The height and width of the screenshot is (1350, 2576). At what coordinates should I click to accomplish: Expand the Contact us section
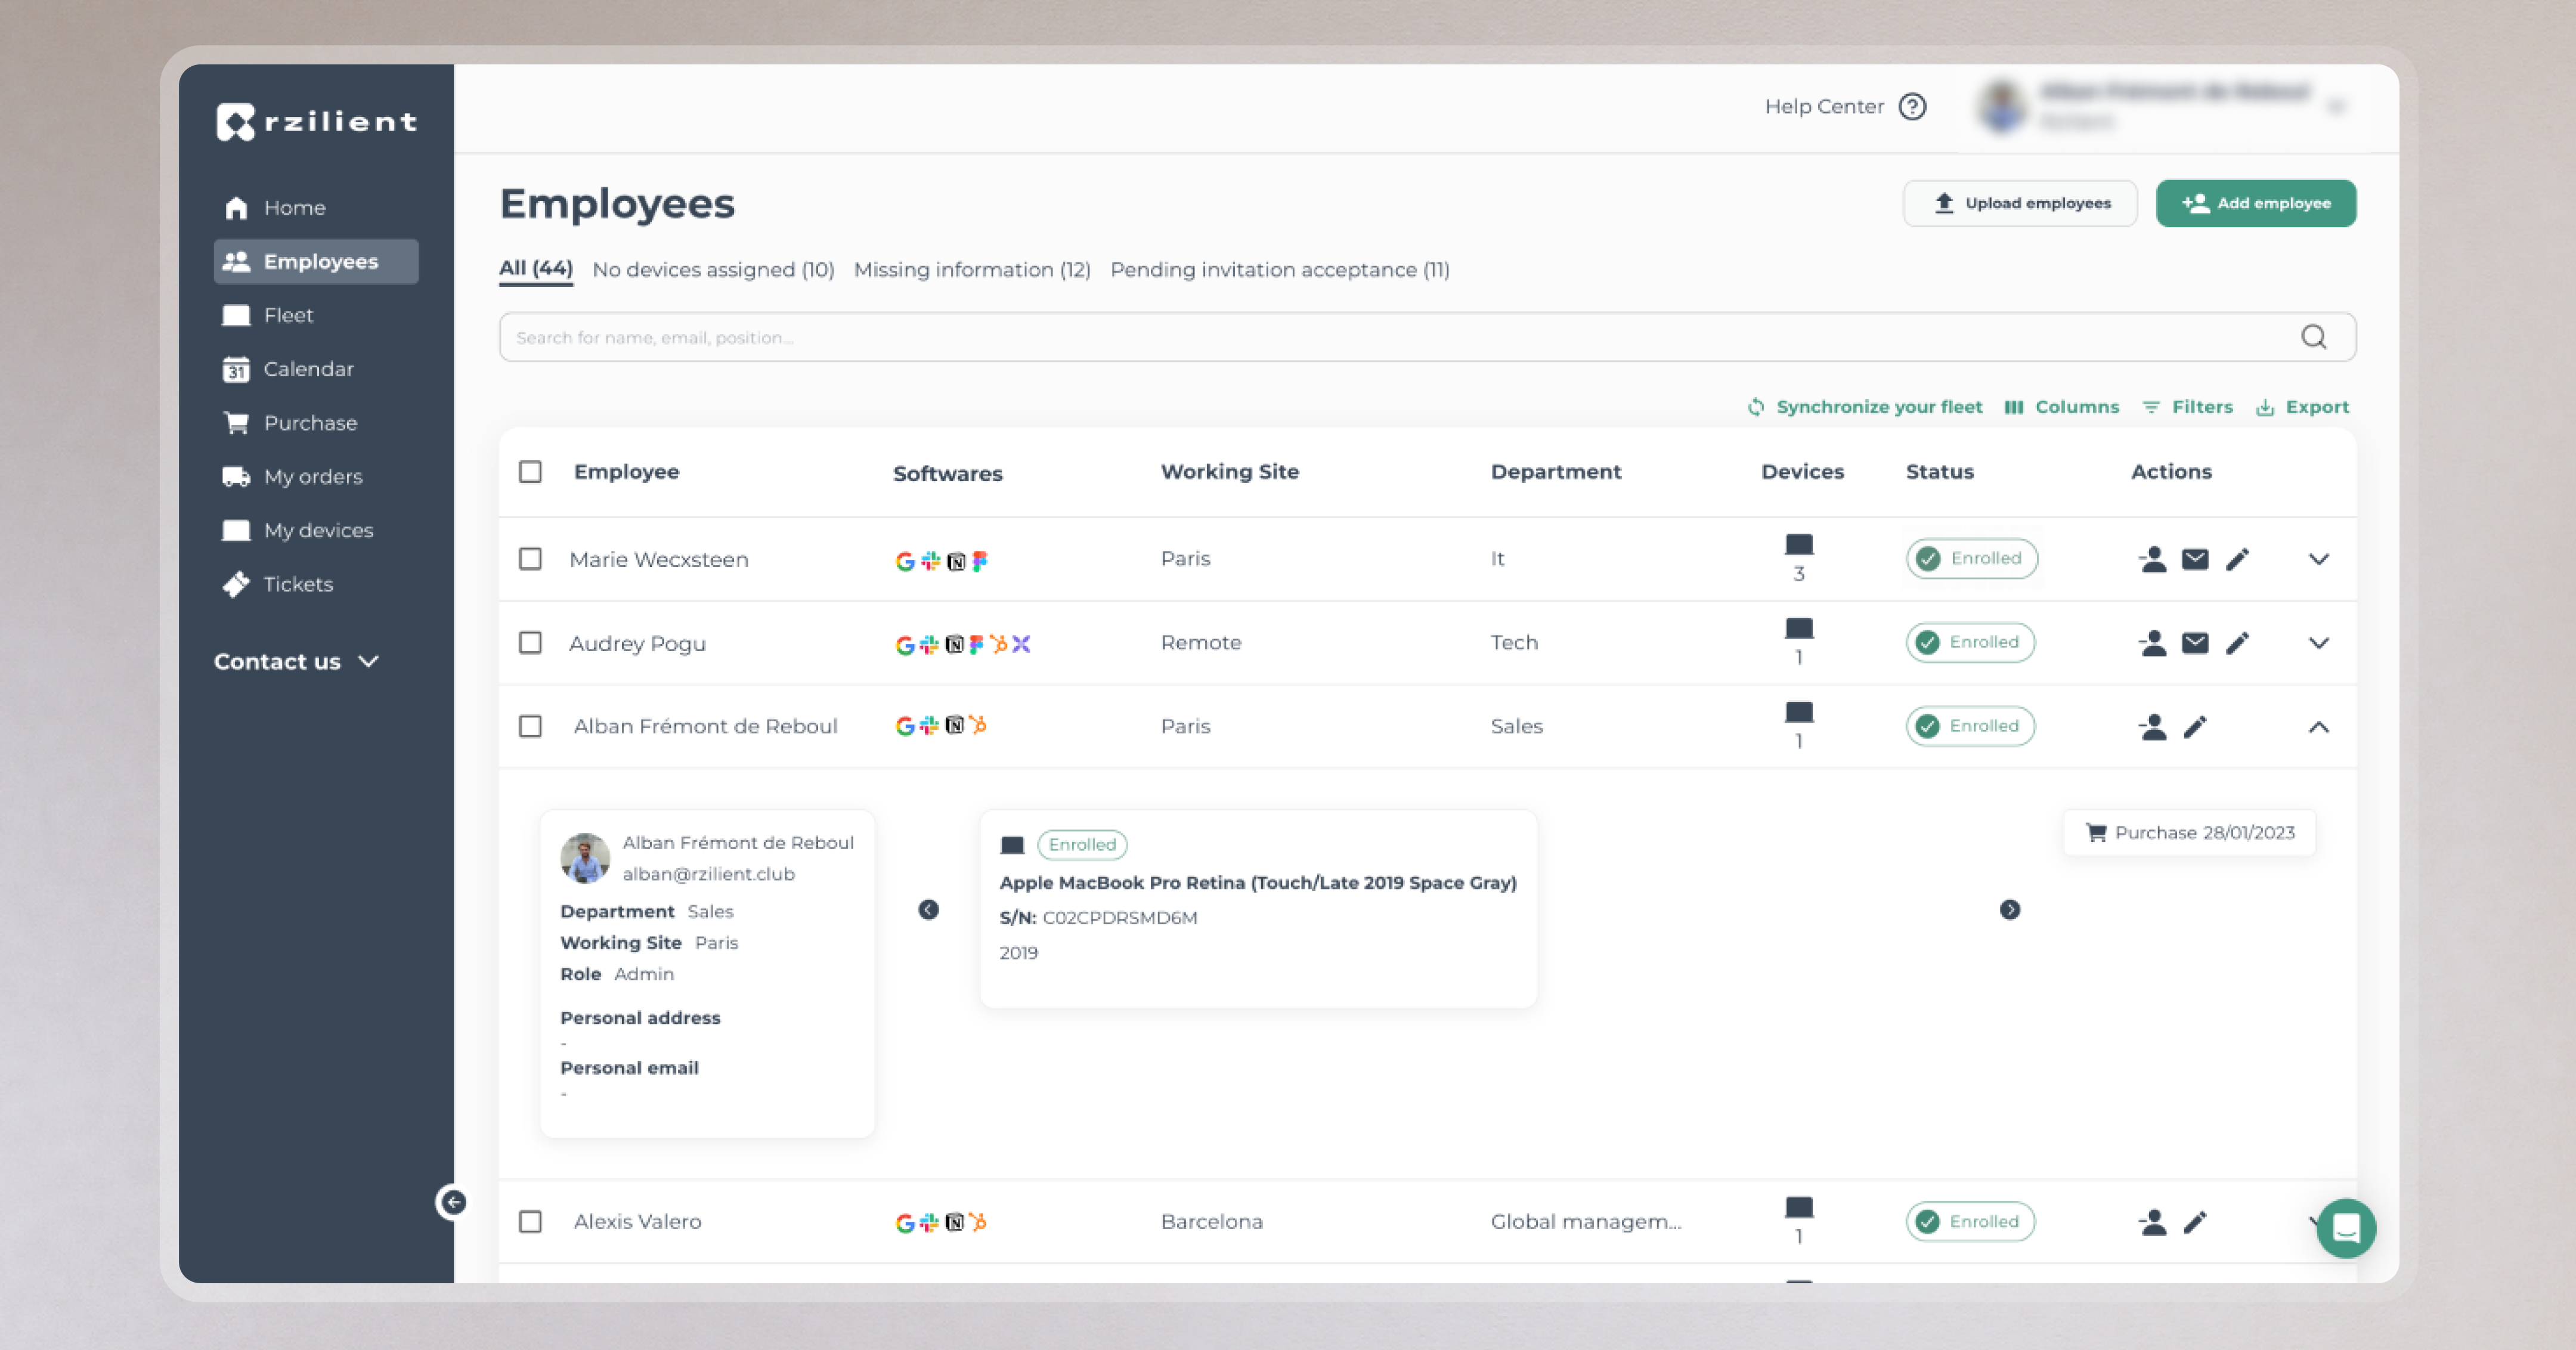click(297, 662)
